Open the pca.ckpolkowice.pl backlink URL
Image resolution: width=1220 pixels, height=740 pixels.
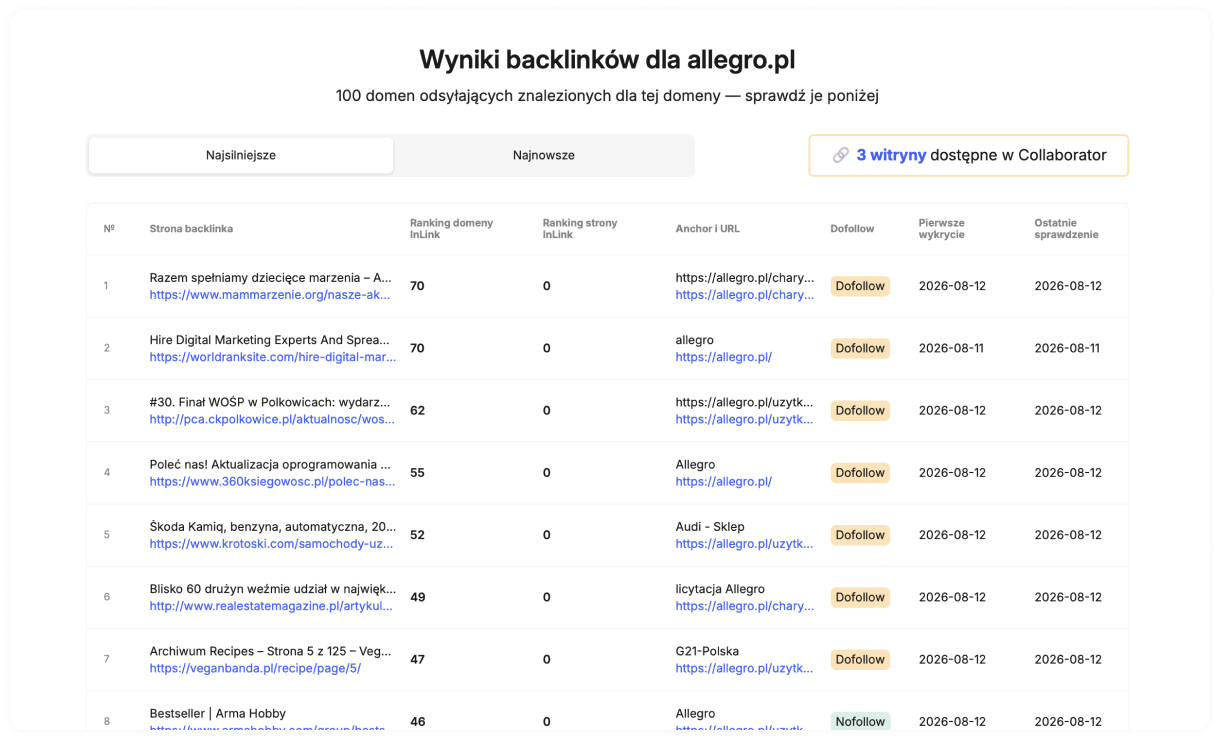pos(272,419)
